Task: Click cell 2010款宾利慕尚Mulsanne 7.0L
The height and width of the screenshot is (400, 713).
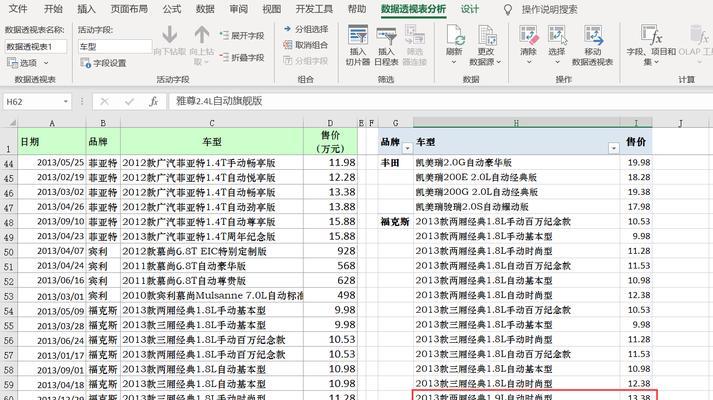Action: coord(212,295)
